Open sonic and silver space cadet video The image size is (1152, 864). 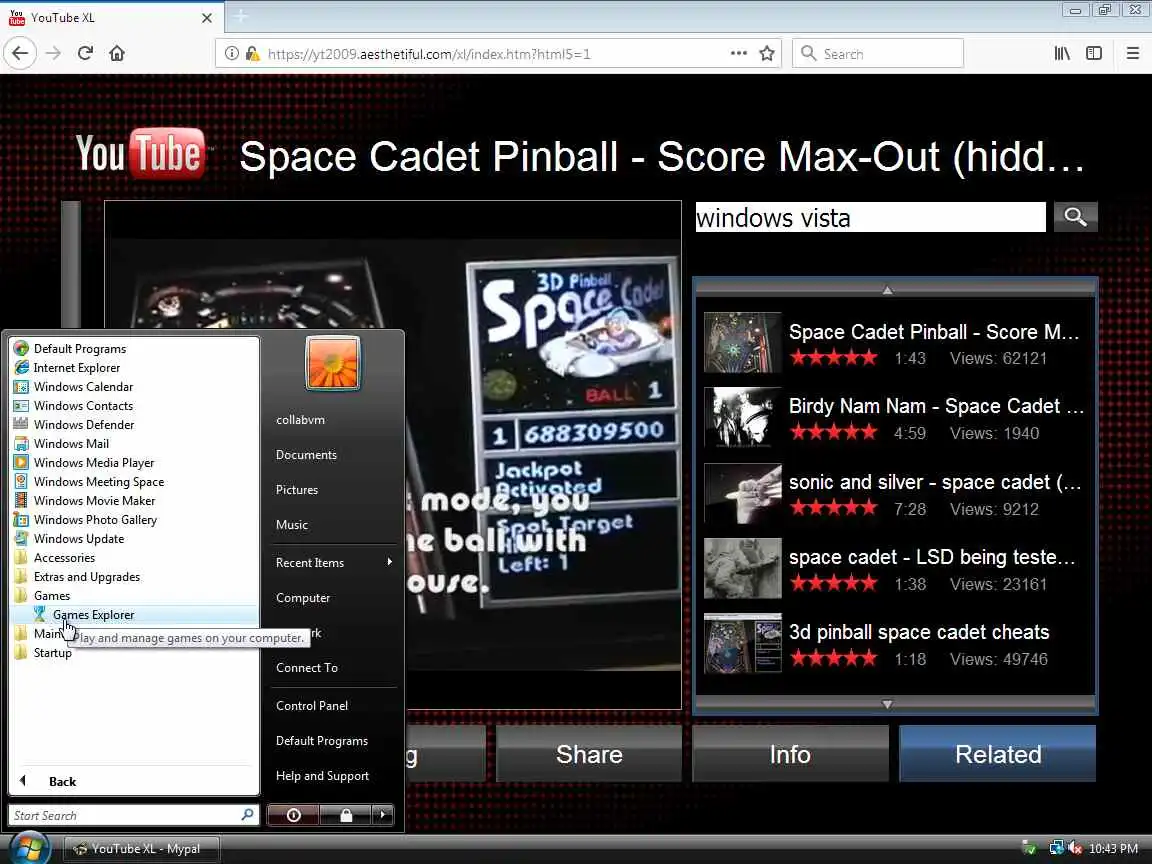pos(893,494)
